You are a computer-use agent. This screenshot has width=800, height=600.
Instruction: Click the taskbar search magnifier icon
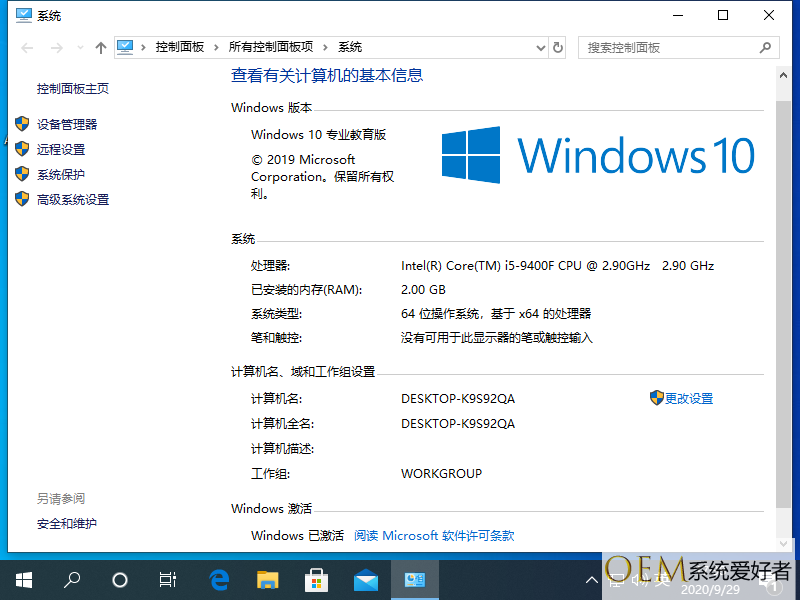(72, 579)
